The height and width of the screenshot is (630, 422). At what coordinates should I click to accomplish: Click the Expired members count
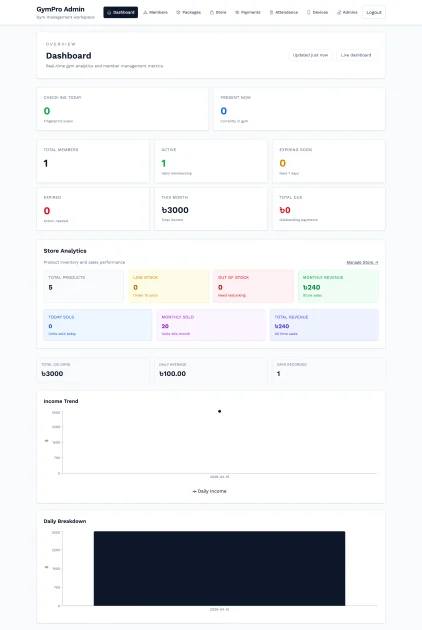47,211
